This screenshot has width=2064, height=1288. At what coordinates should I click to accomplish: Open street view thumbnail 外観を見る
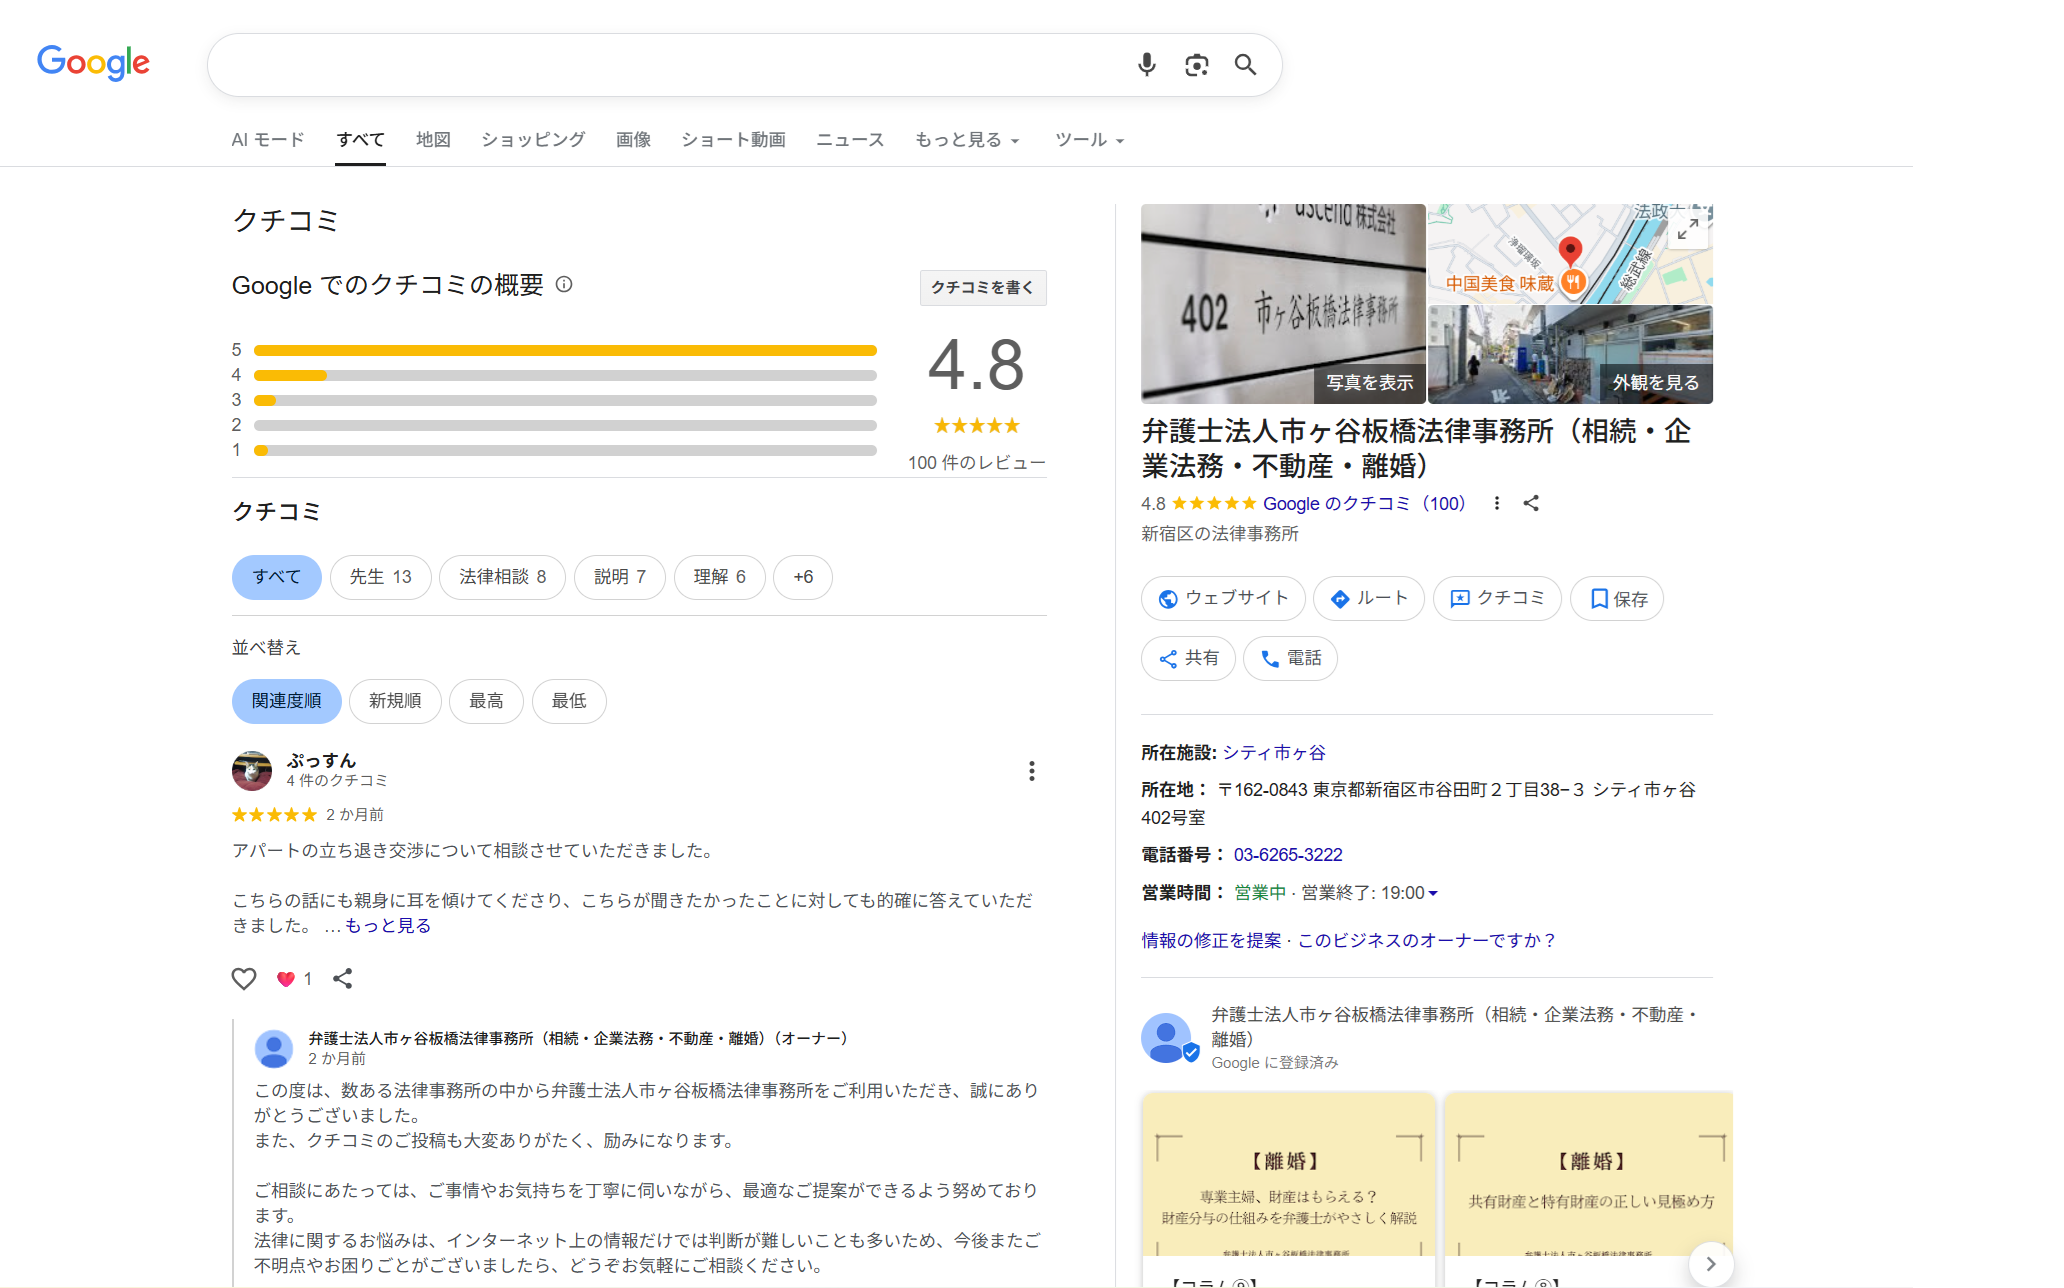1570,355
